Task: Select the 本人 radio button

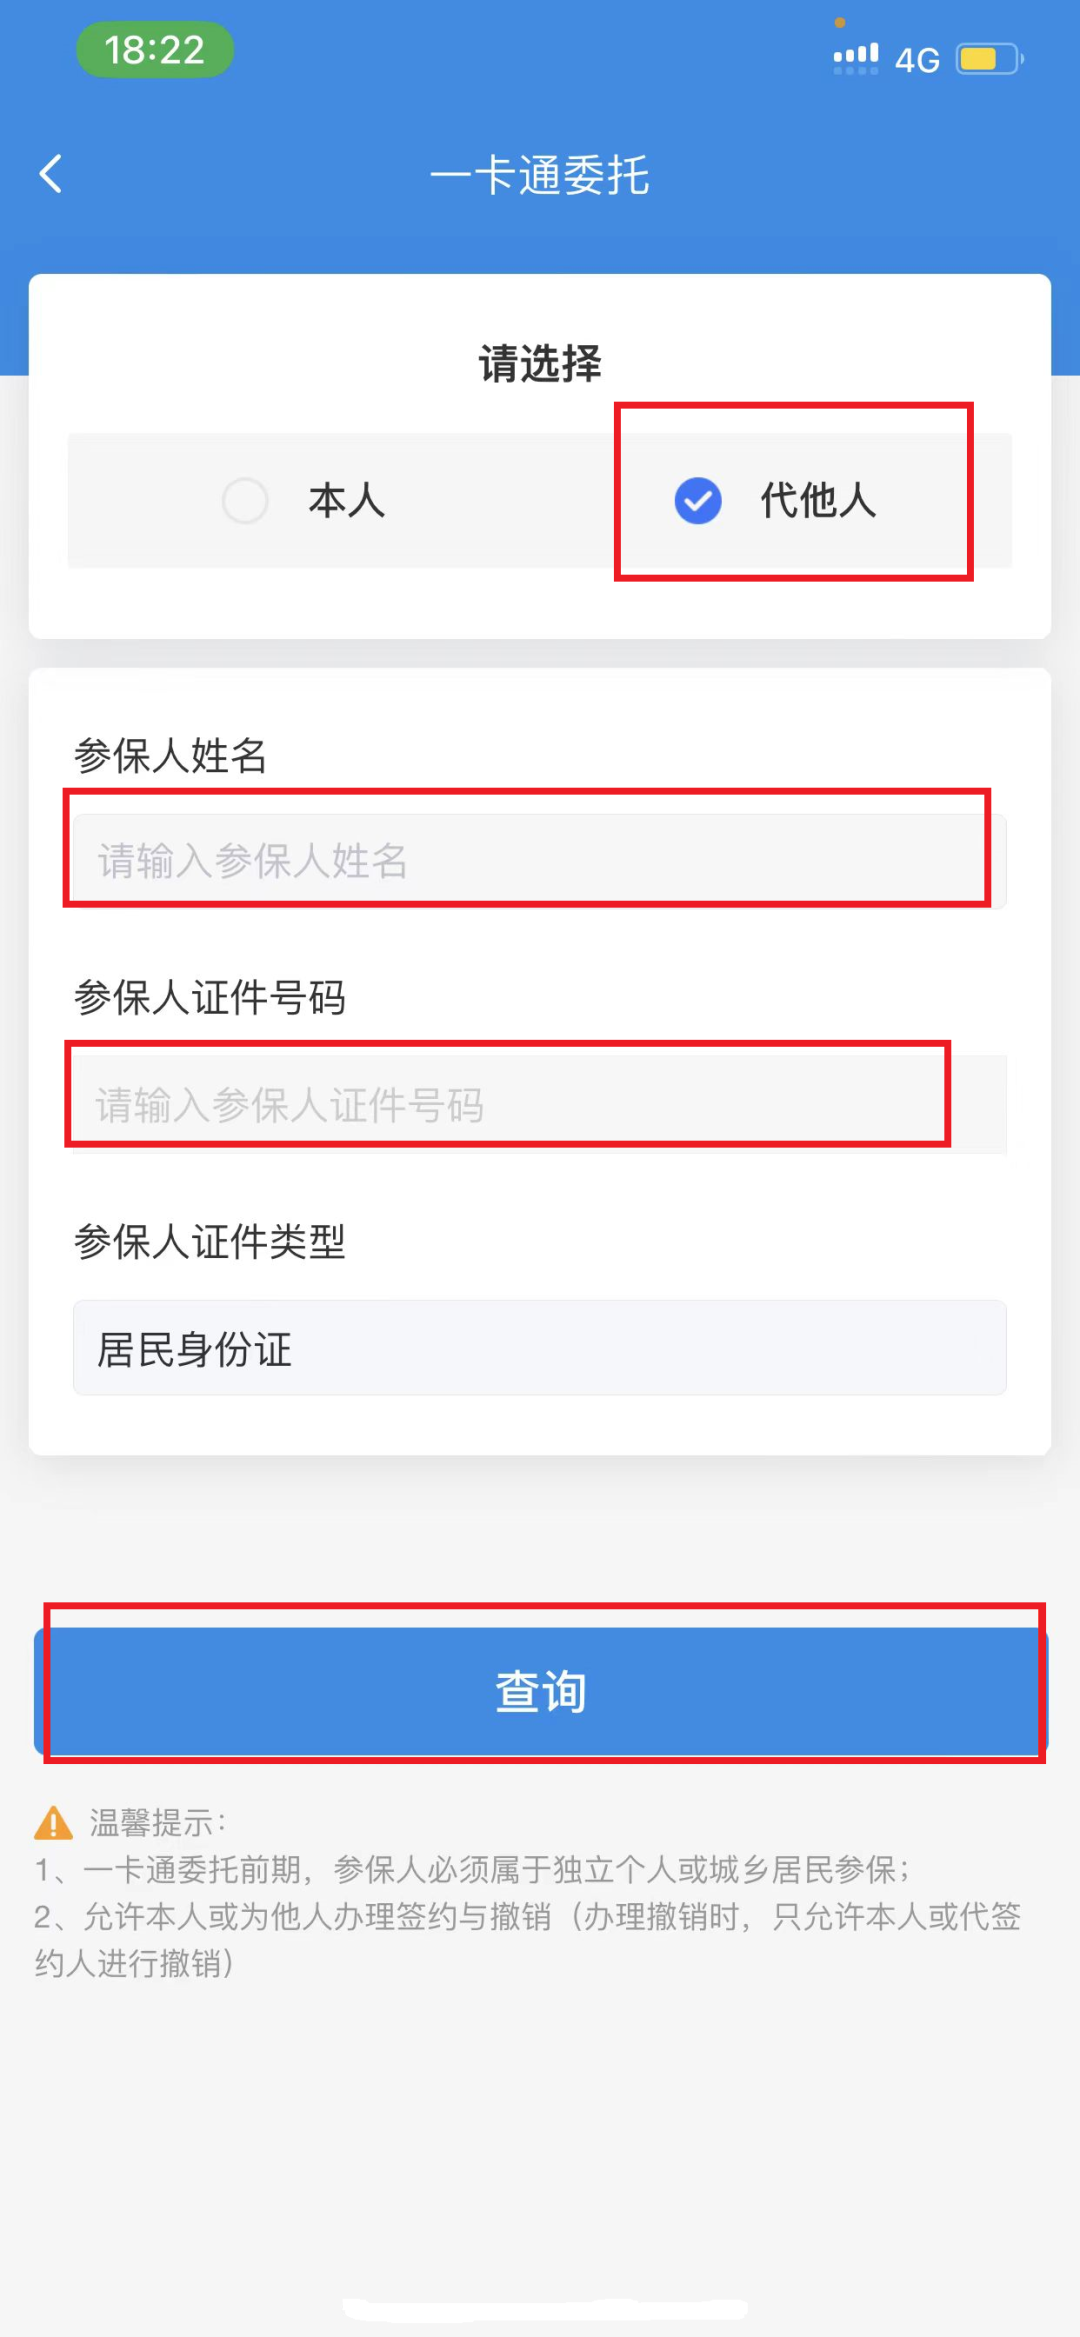Action: point(245,500)
